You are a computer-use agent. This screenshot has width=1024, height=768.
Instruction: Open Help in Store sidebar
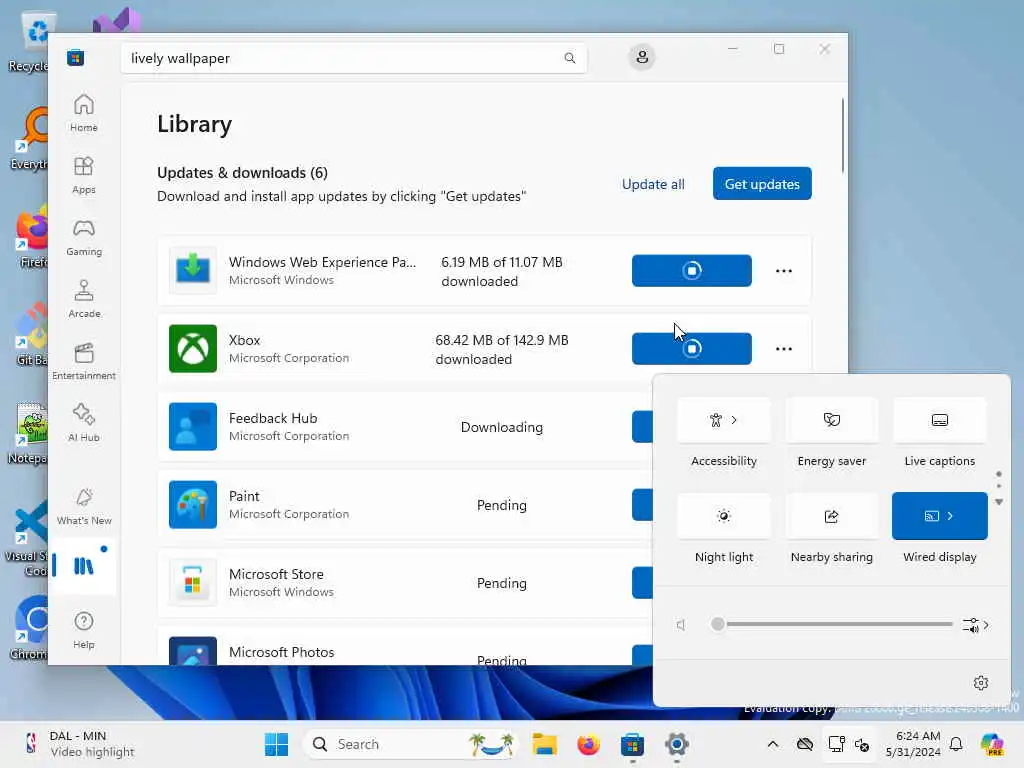(x=84, y=630)
